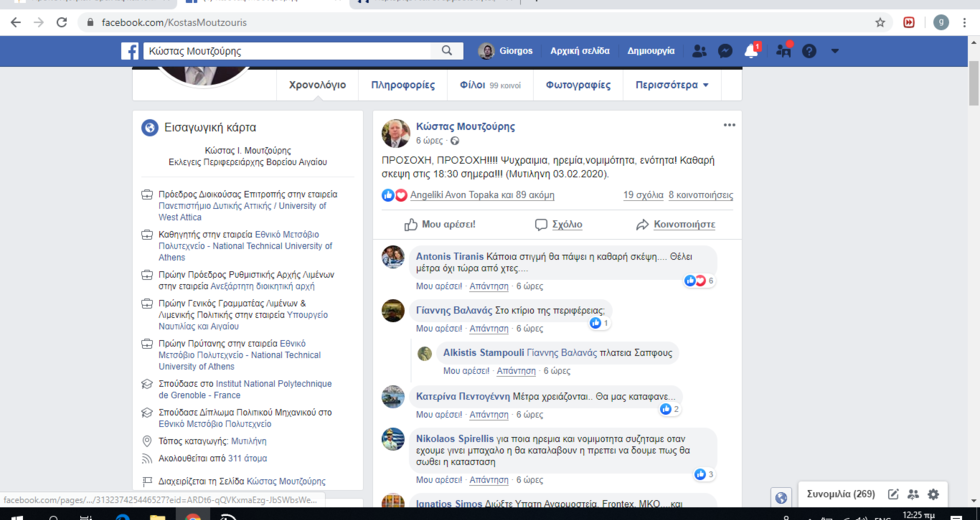Click Antonis Tiranis avatar thumbnail

point(393,256)
